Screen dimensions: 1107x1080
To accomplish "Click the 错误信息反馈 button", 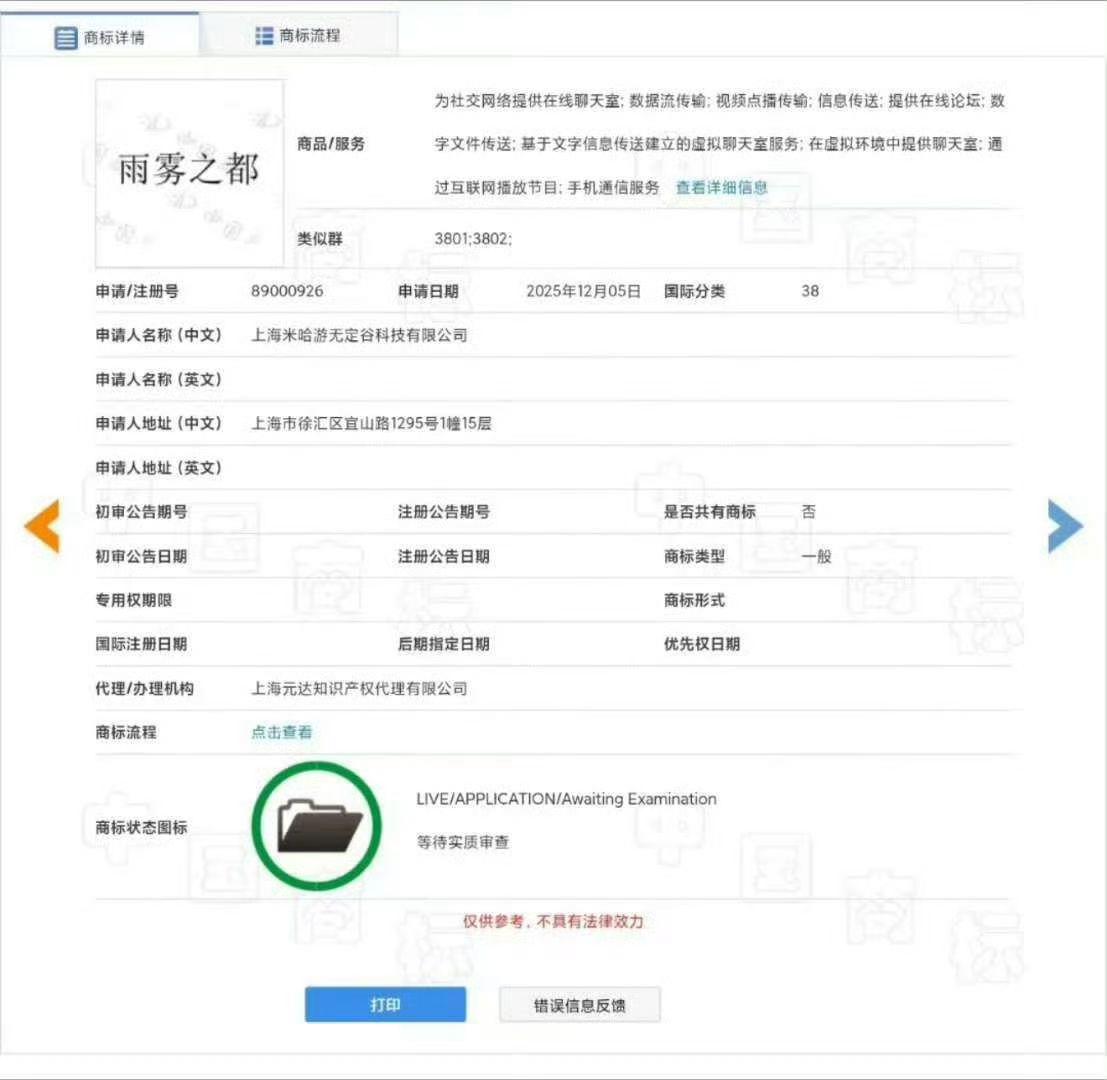I will pos(579,1006).
